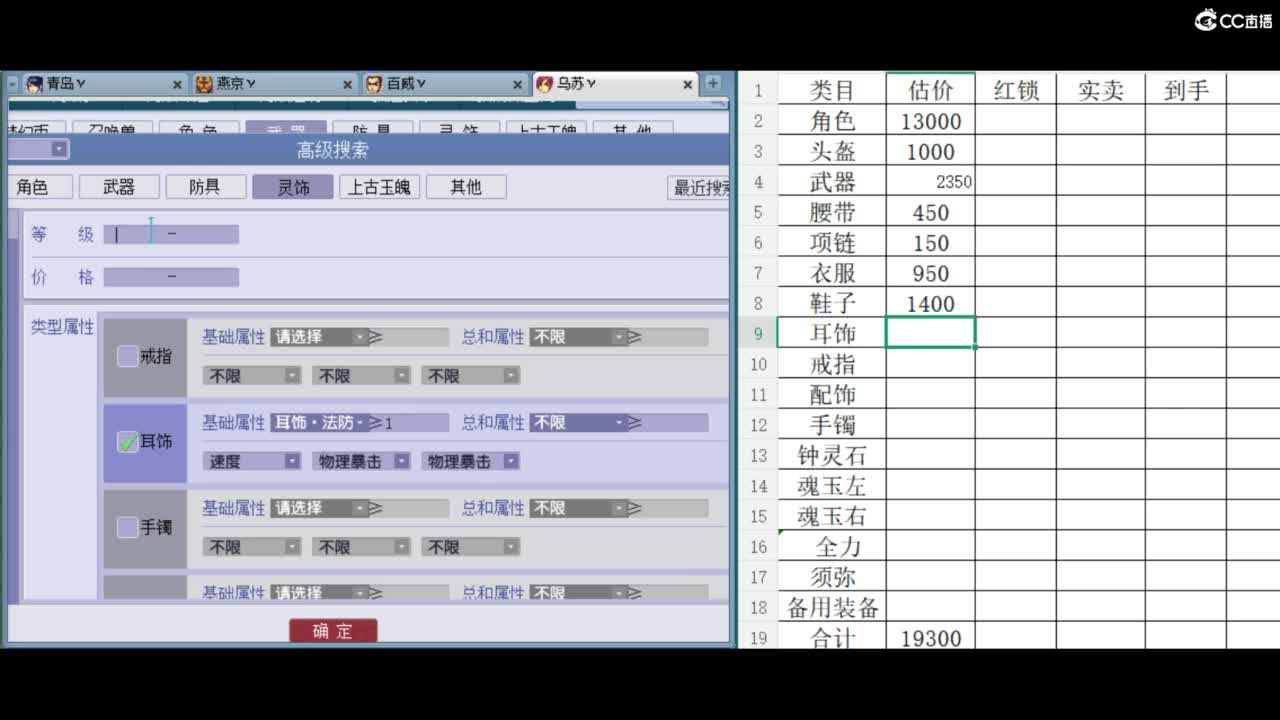Viewport: 1280px width, 720px height.
Task: Select the 估价 header cell in spreadsheet
Action: click(931, 90)
